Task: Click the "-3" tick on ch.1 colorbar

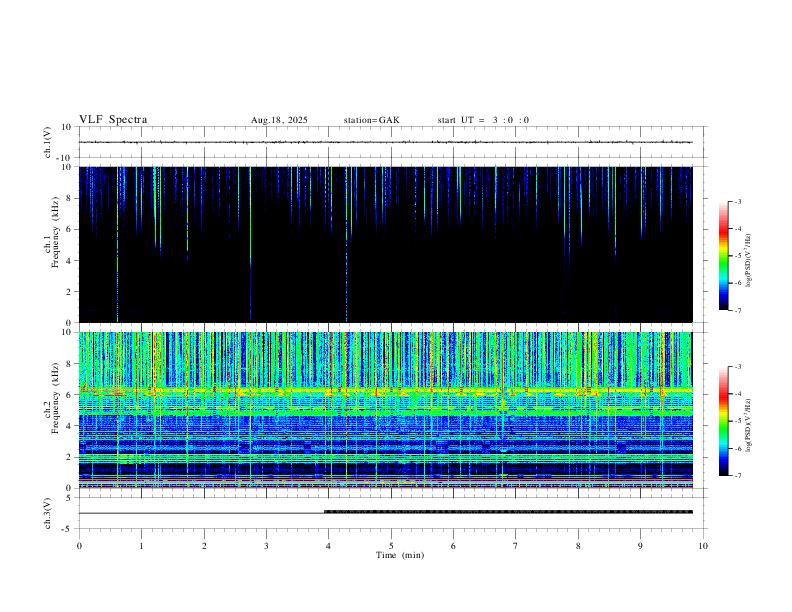Action: [738, 201]
